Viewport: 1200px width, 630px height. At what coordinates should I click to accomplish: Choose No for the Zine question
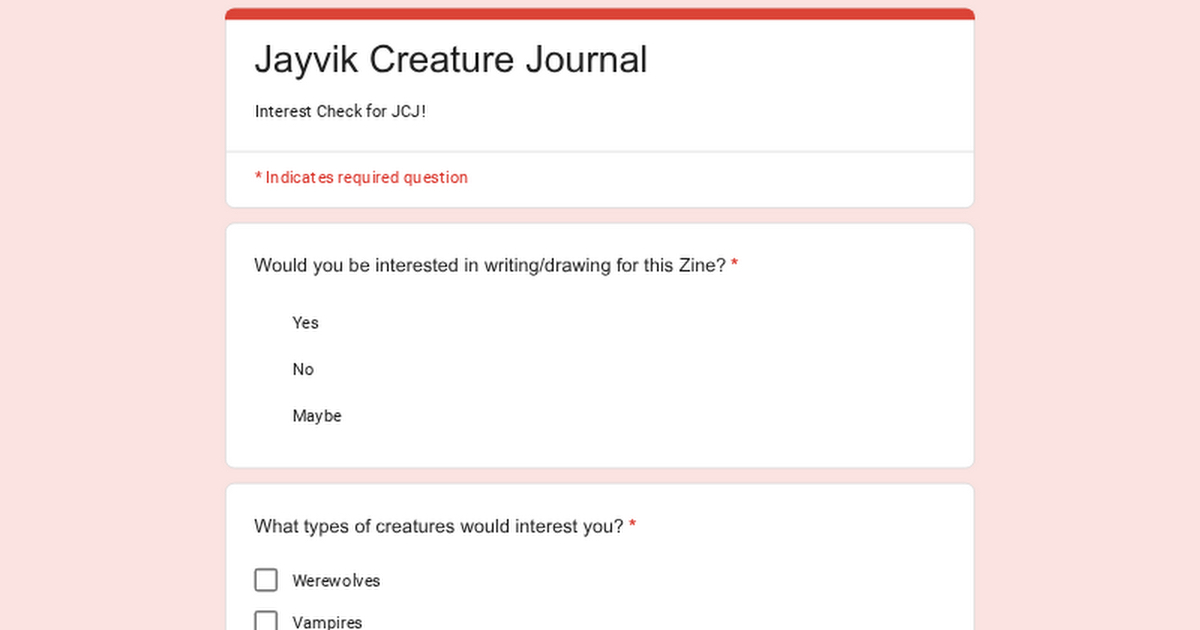pos(303,370)
